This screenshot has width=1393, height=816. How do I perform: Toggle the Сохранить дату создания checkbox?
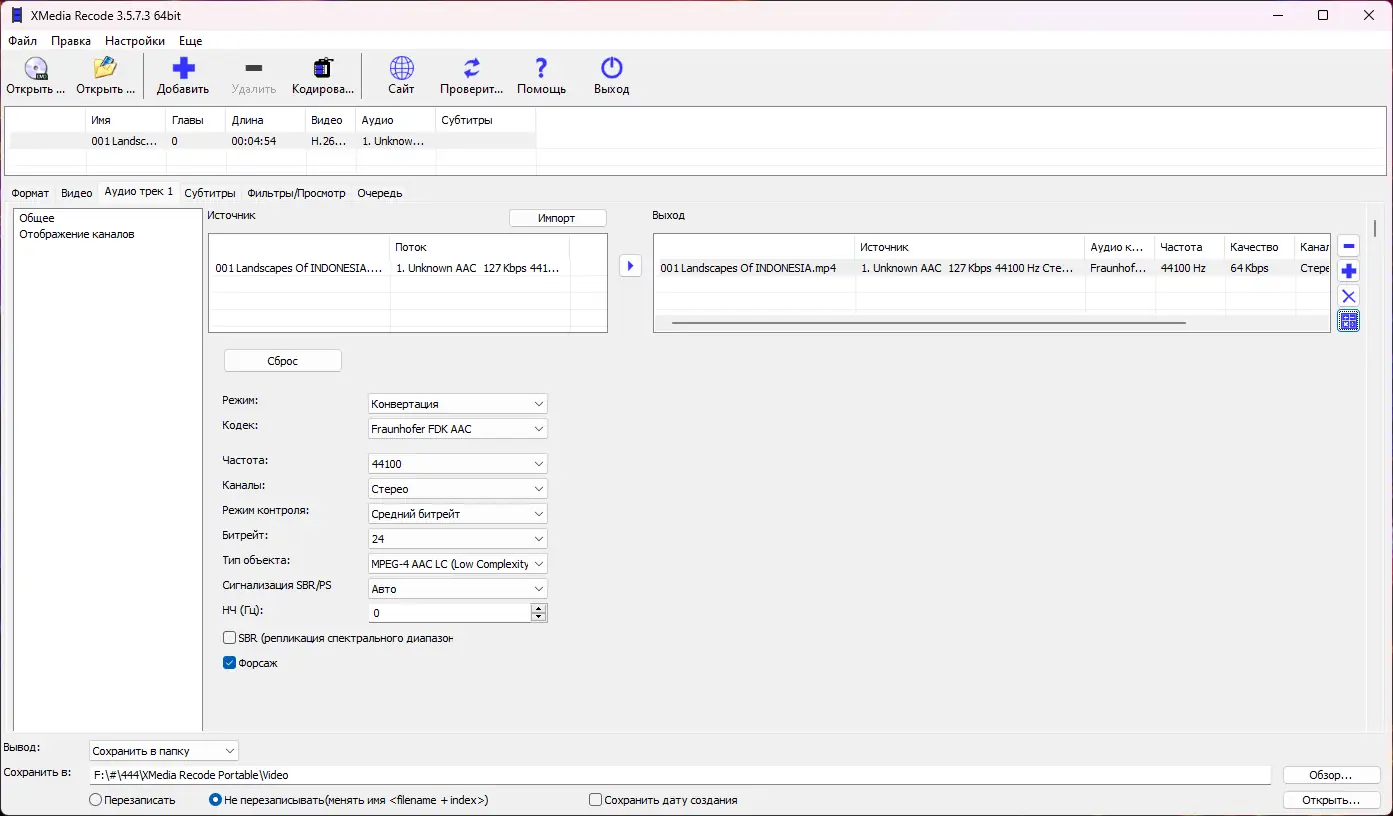point(594,799)
